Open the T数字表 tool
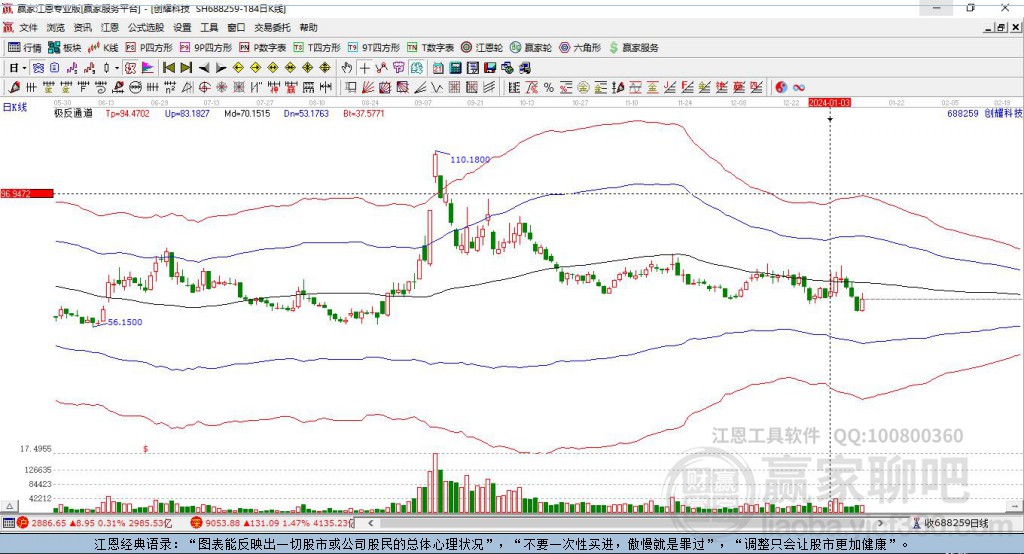Viewport: 1024px width, 554px height. coord(430,48)
